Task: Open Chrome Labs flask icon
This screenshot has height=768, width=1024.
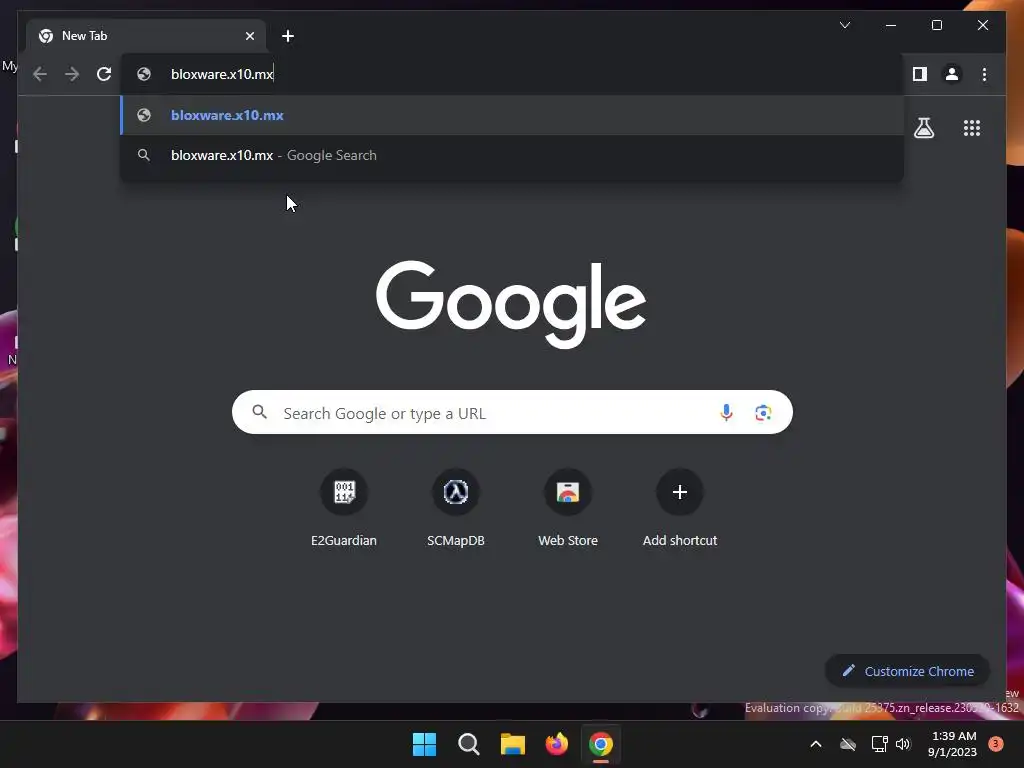Action: (923, 128)
